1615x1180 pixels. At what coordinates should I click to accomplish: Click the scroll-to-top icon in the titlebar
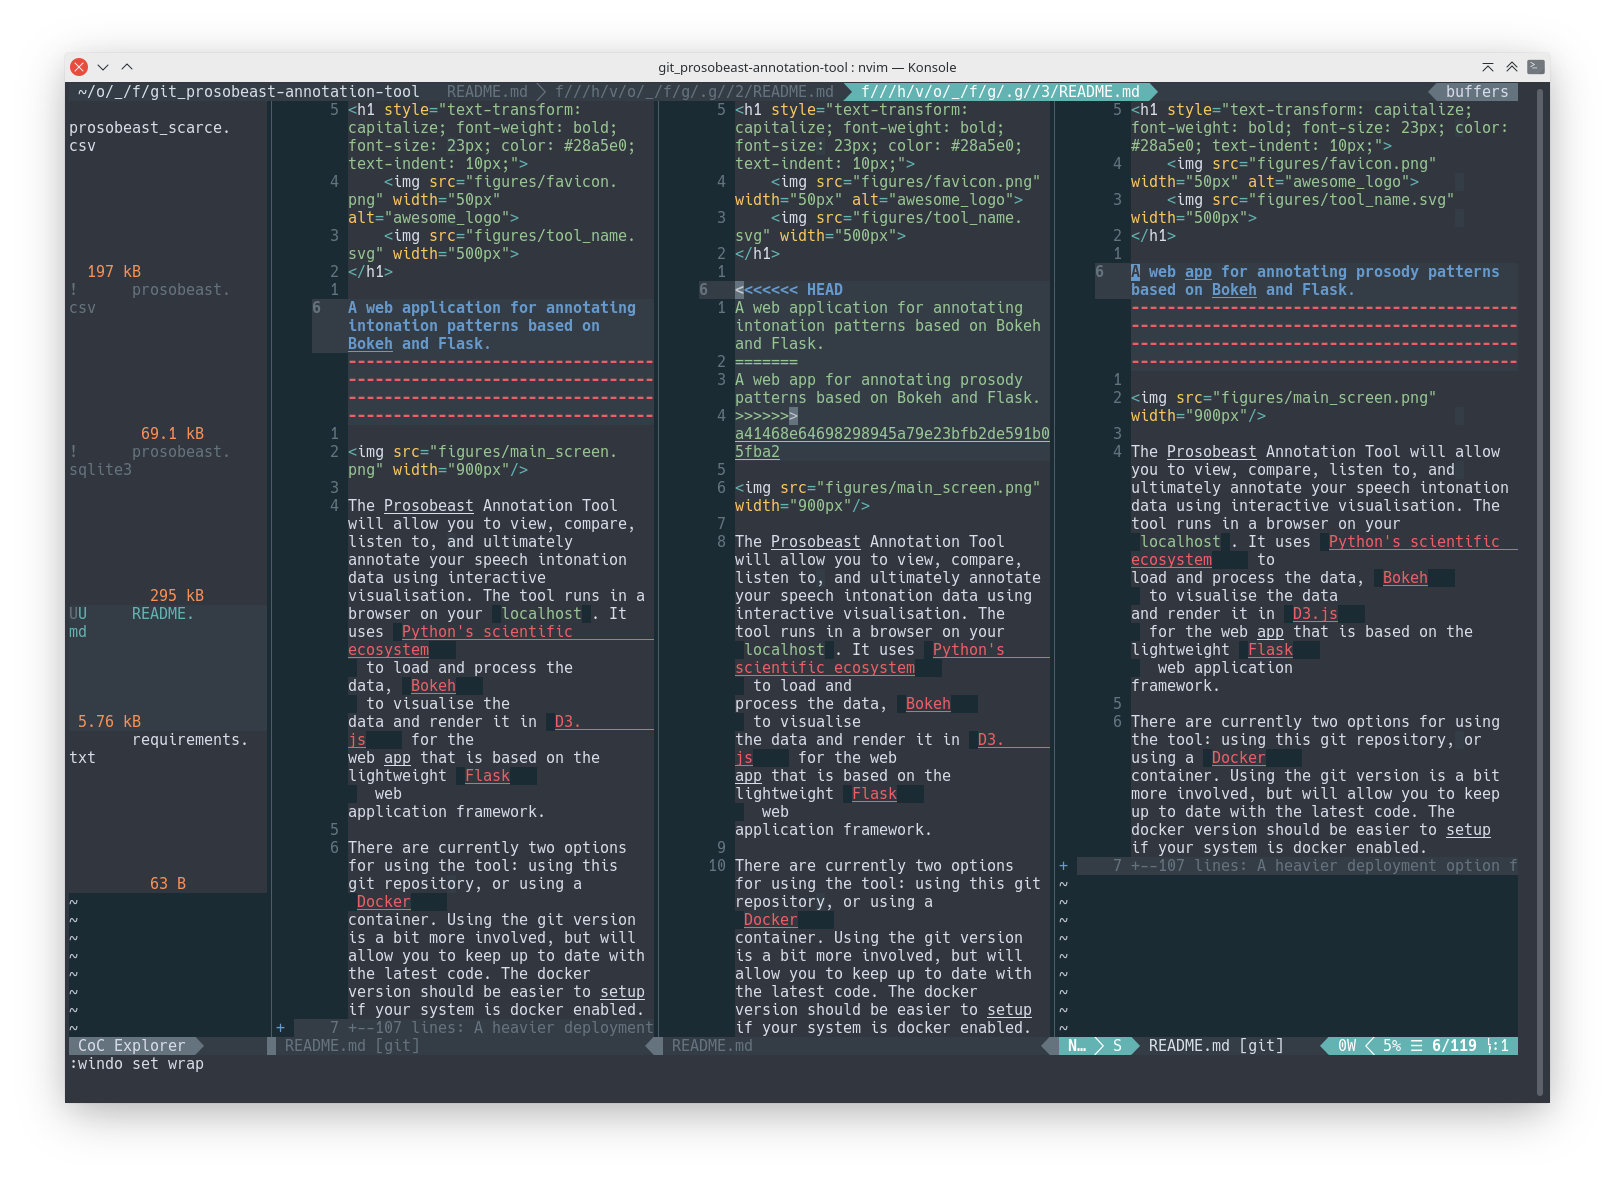pyautogui.click(x=1488, y=67)
